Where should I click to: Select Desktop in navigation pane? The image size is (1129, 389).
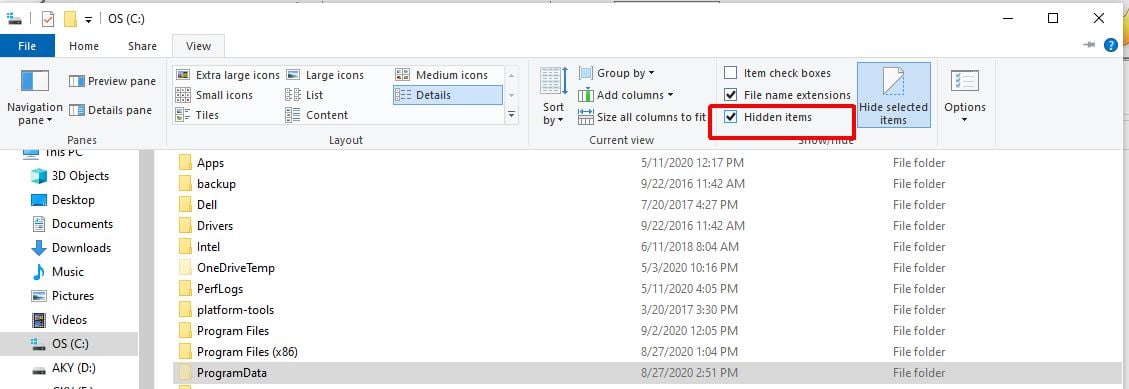(x=63, y=200)
